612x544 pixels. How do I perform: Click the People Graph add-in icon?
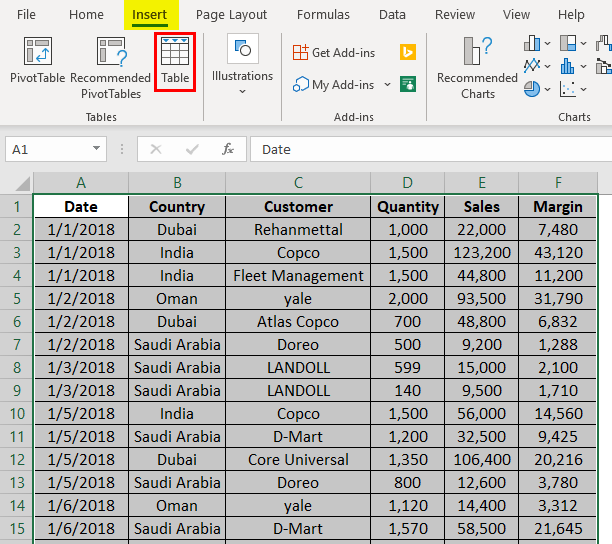pos(408,84)
